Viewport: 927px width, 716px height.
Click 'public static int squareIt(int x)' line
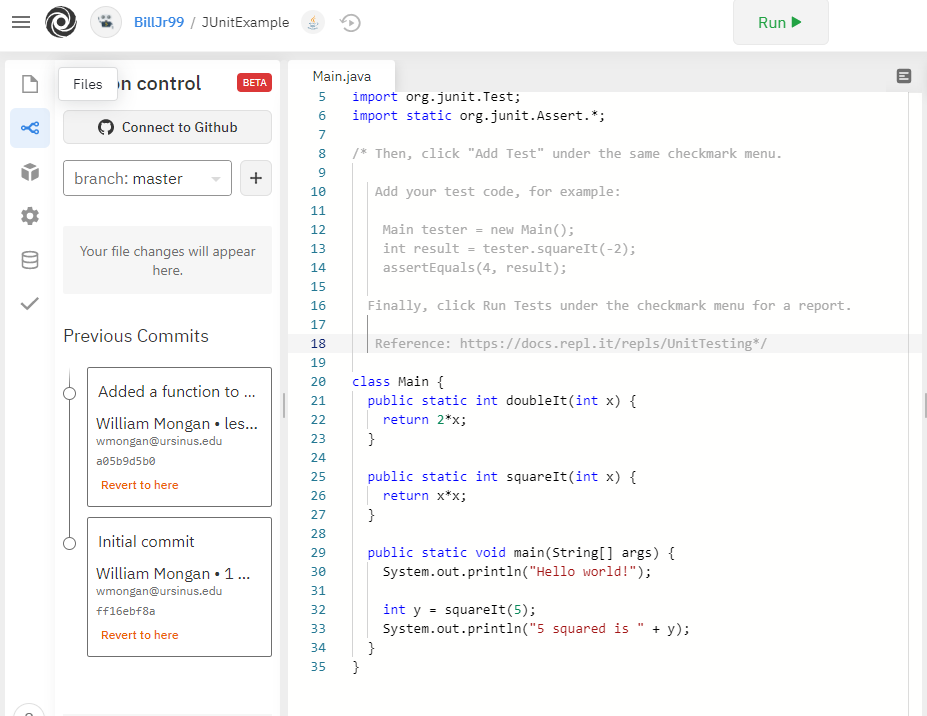[502, 477]
